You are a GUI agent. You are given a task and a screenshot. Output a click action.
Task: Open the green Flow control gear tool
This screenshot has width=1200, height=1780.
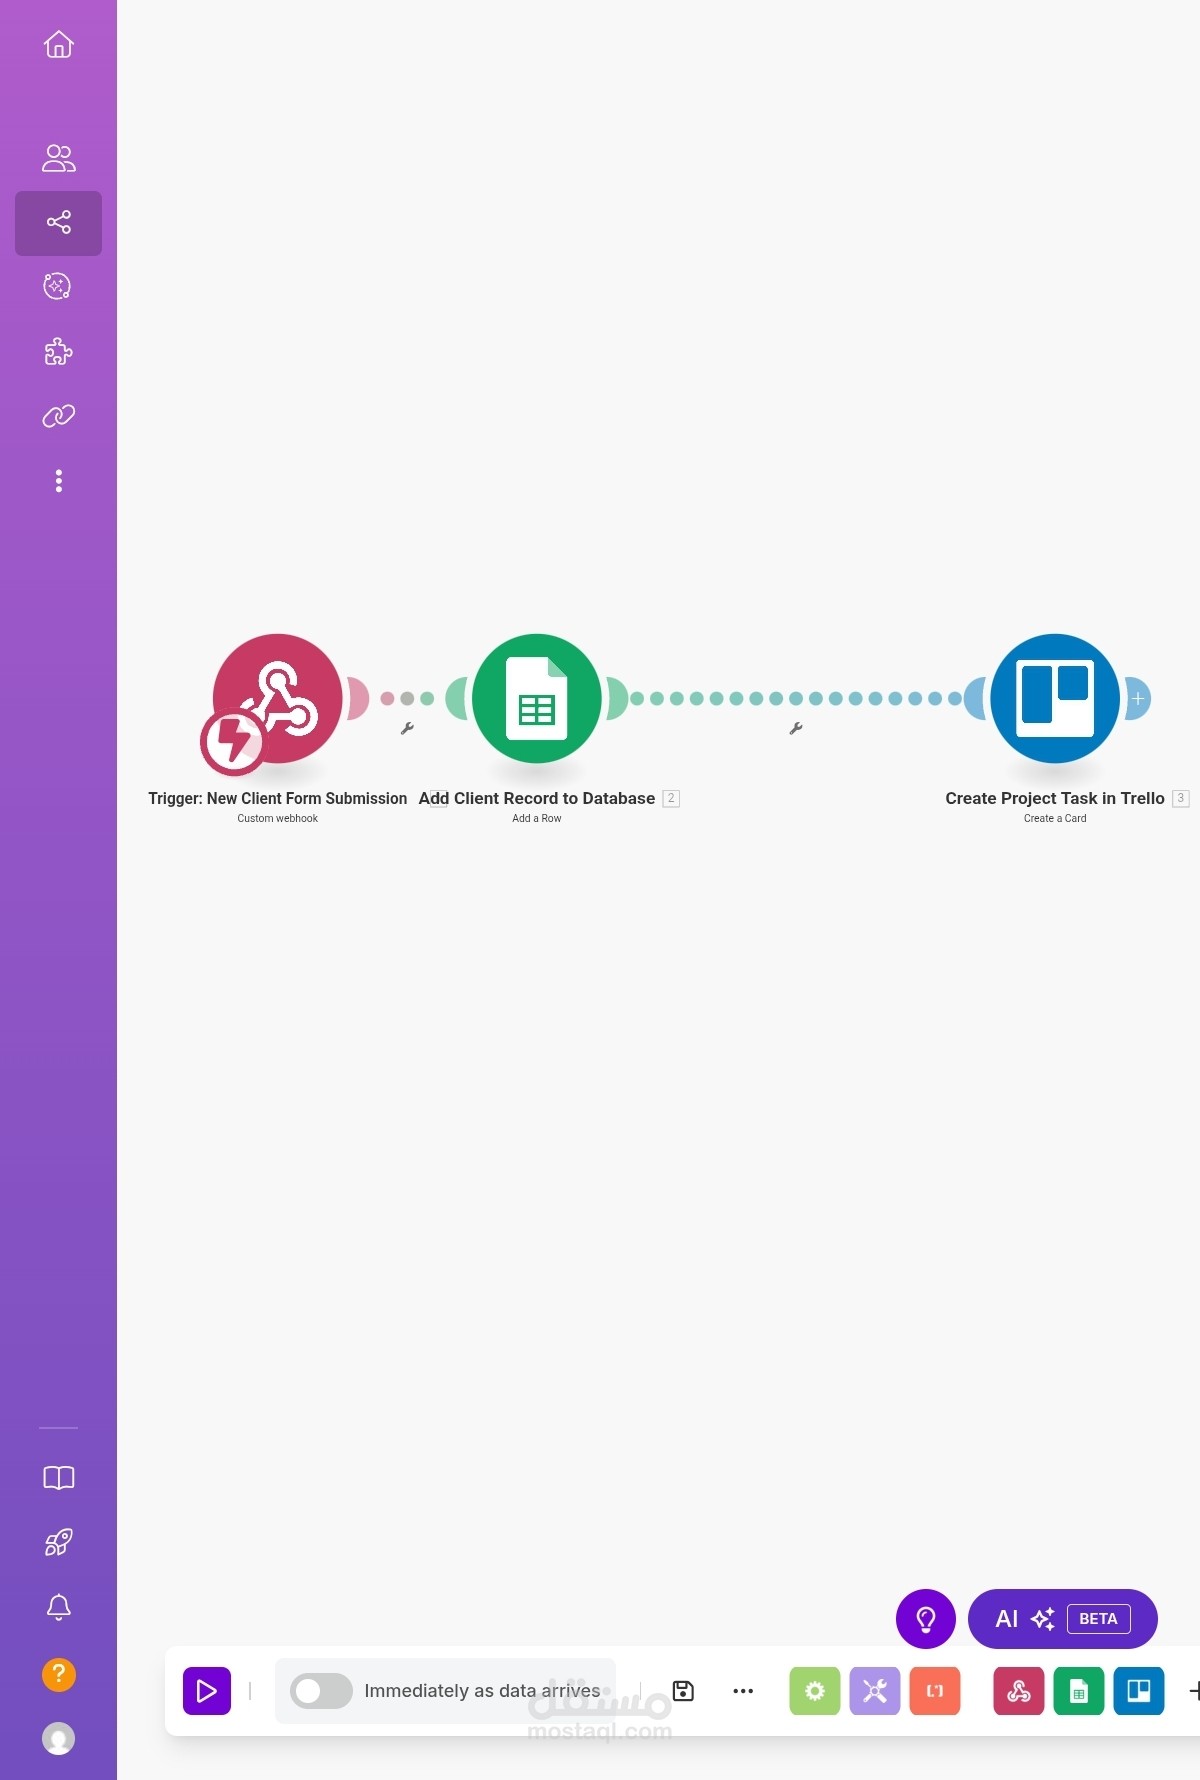pyautogui.click(x=815, y=1691)
